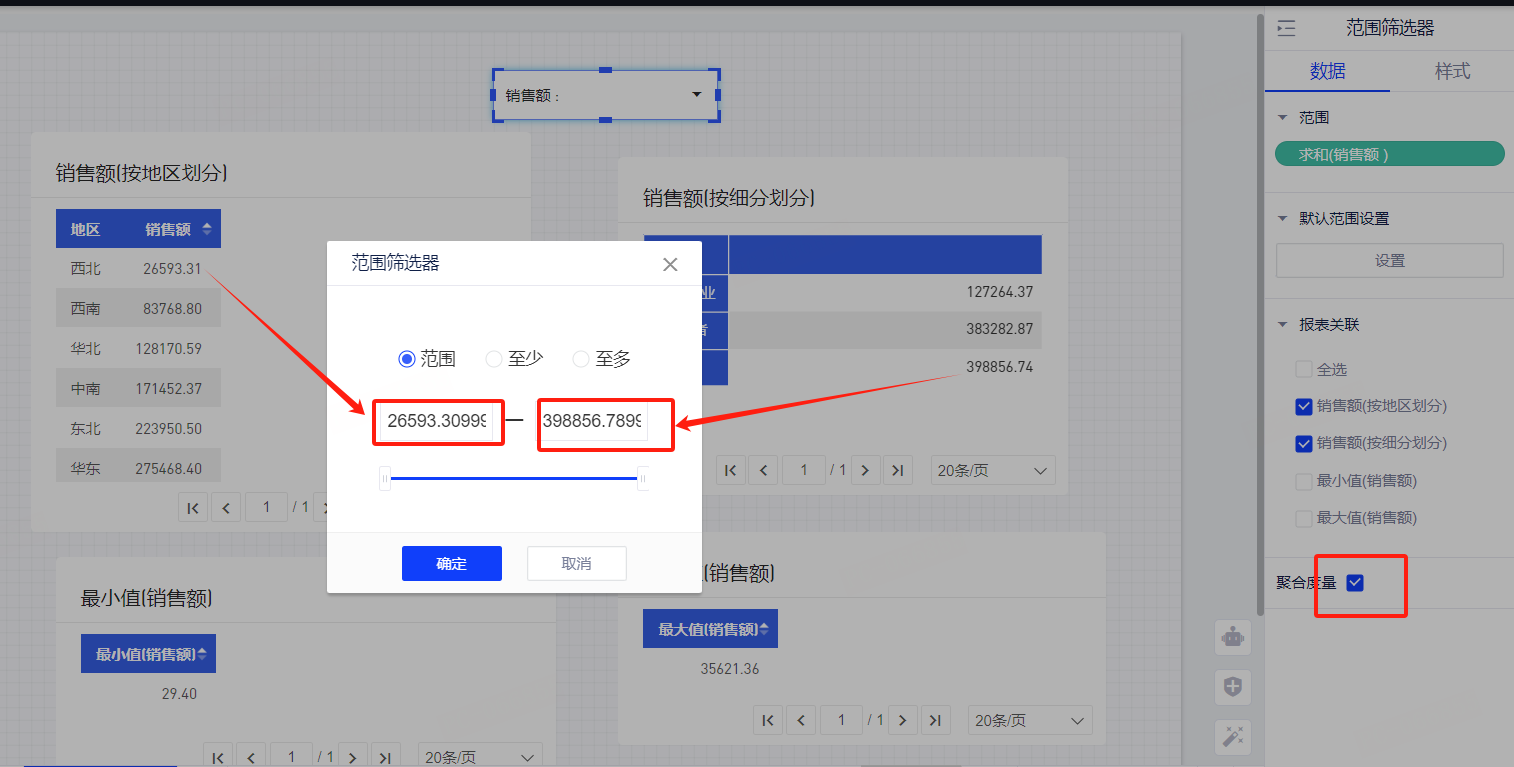Collapse the right panel using top-left icon
The height and width of the screenshot is (767, 1514).
tap(1286, 28)
